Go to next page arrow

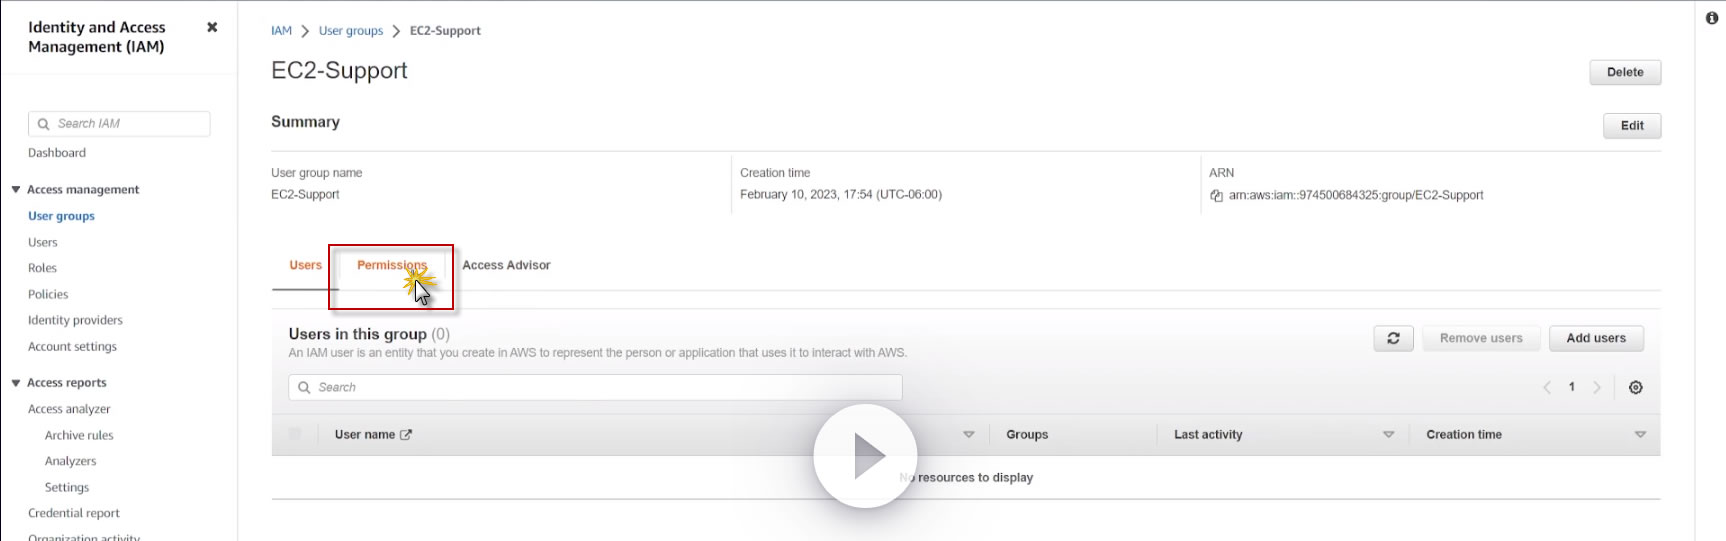click(1597, 387)
